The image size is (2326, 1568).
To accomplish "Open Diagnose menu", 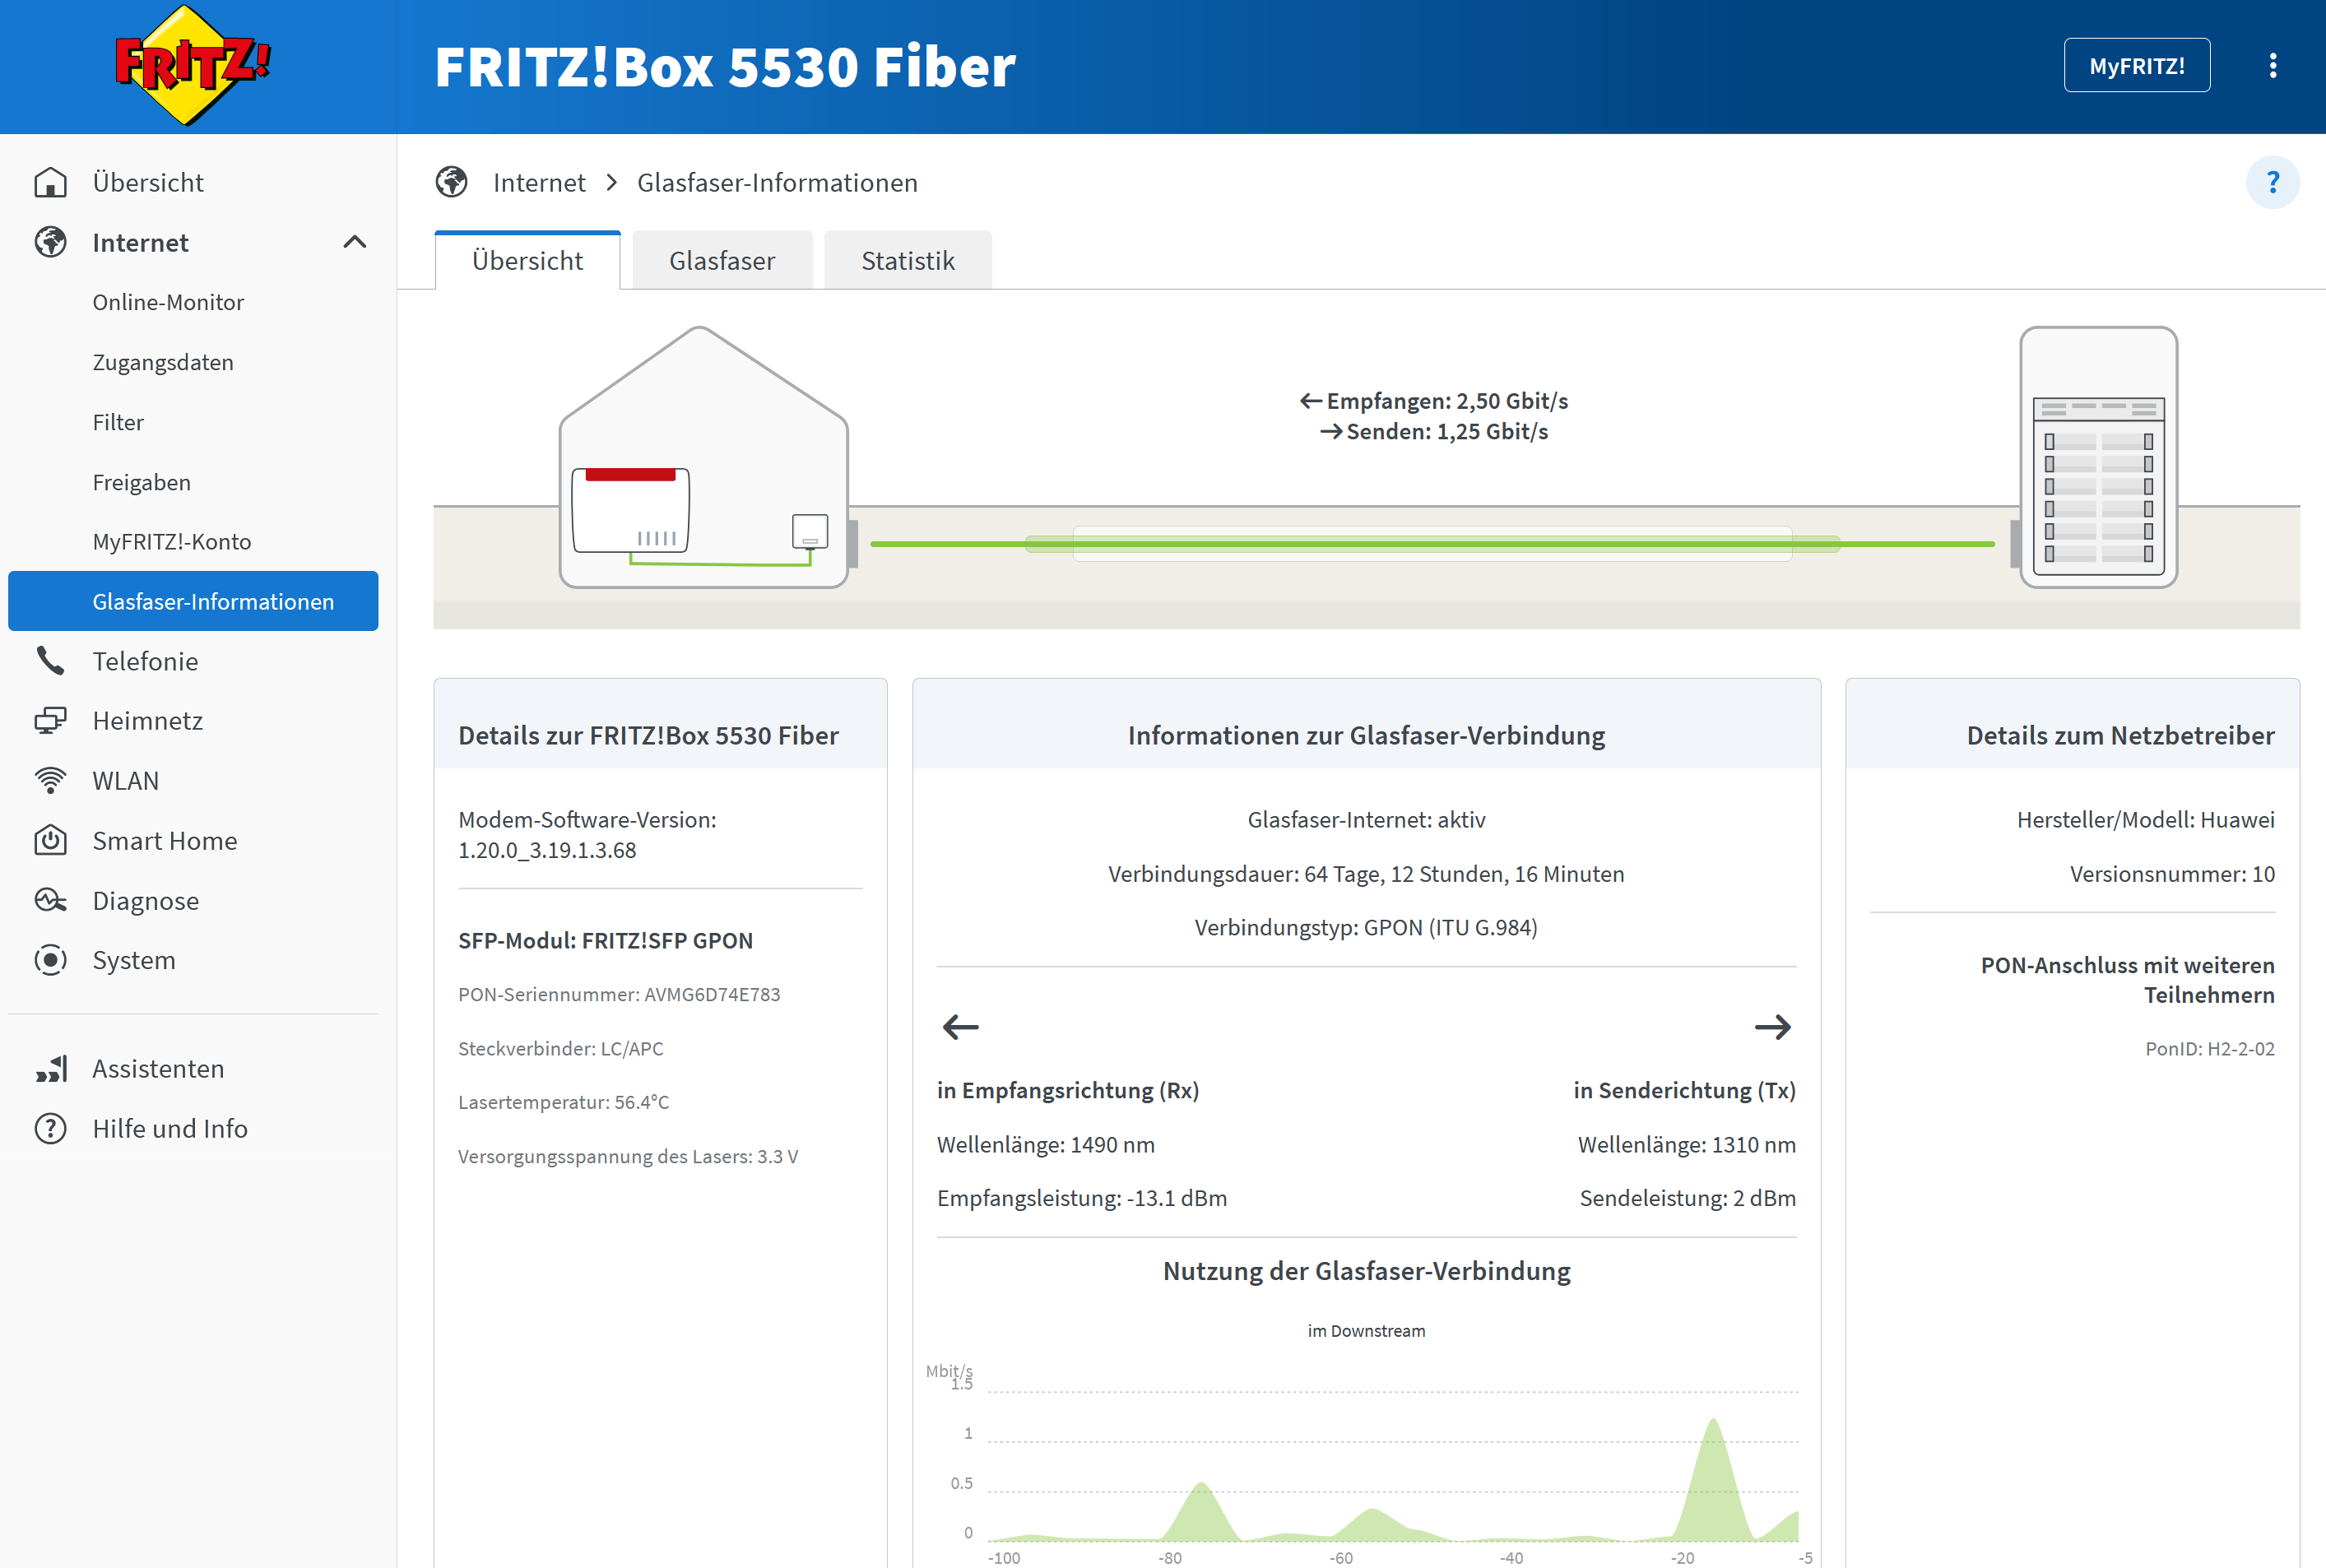I will (x=146, y=900).
